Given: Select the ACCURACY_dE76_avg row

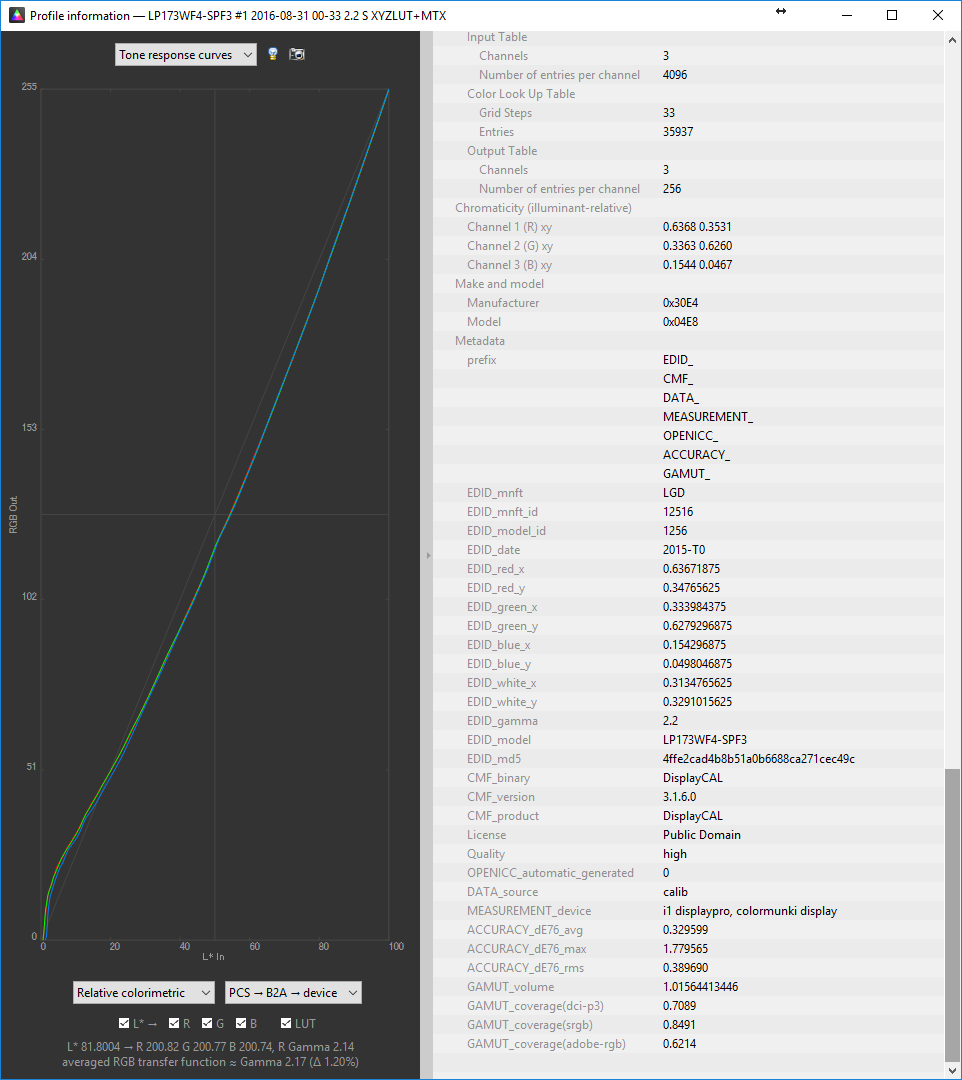Looking at the screenshot, I should pyautogui.click(x=689, y=930).
